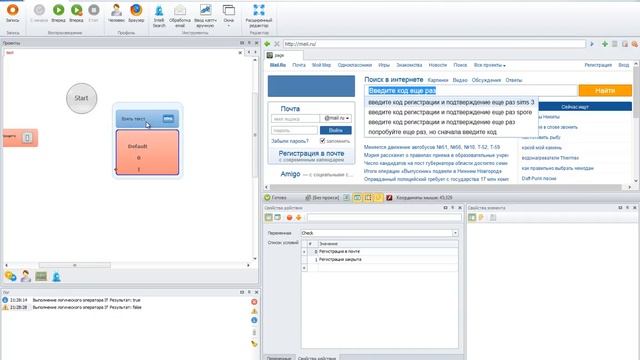Open the Новости nav link
Screen dimensions: 640x360
pyautogui.click(x=438, y=65)
